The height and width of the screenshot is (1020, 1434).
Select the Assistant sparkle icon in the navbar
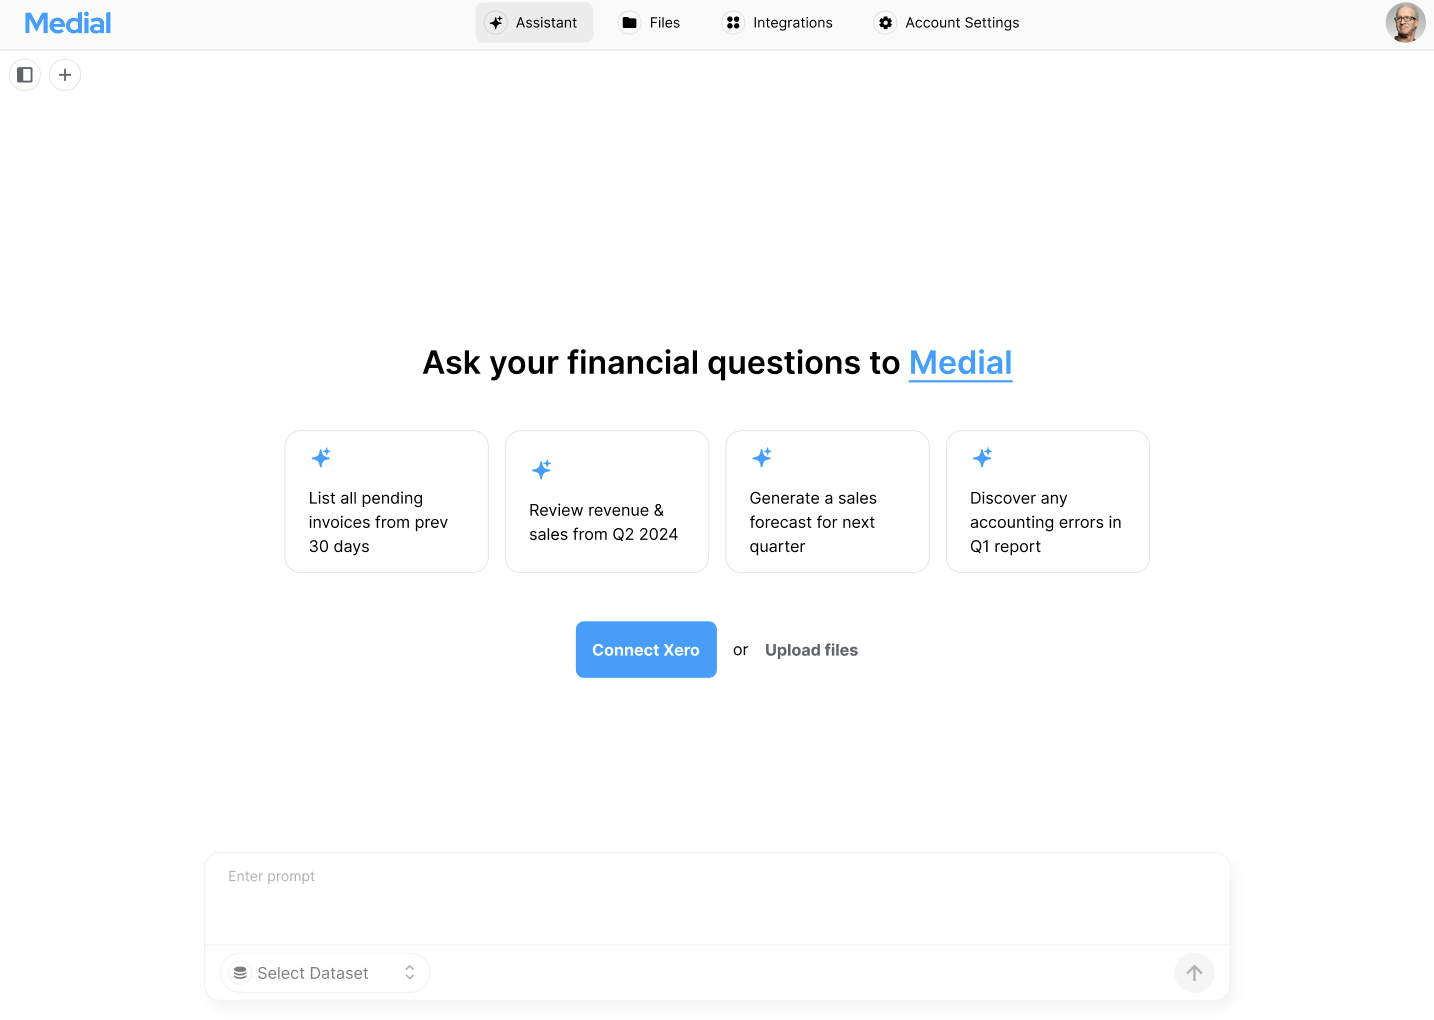pyautogui.click(x=495, y=22)
